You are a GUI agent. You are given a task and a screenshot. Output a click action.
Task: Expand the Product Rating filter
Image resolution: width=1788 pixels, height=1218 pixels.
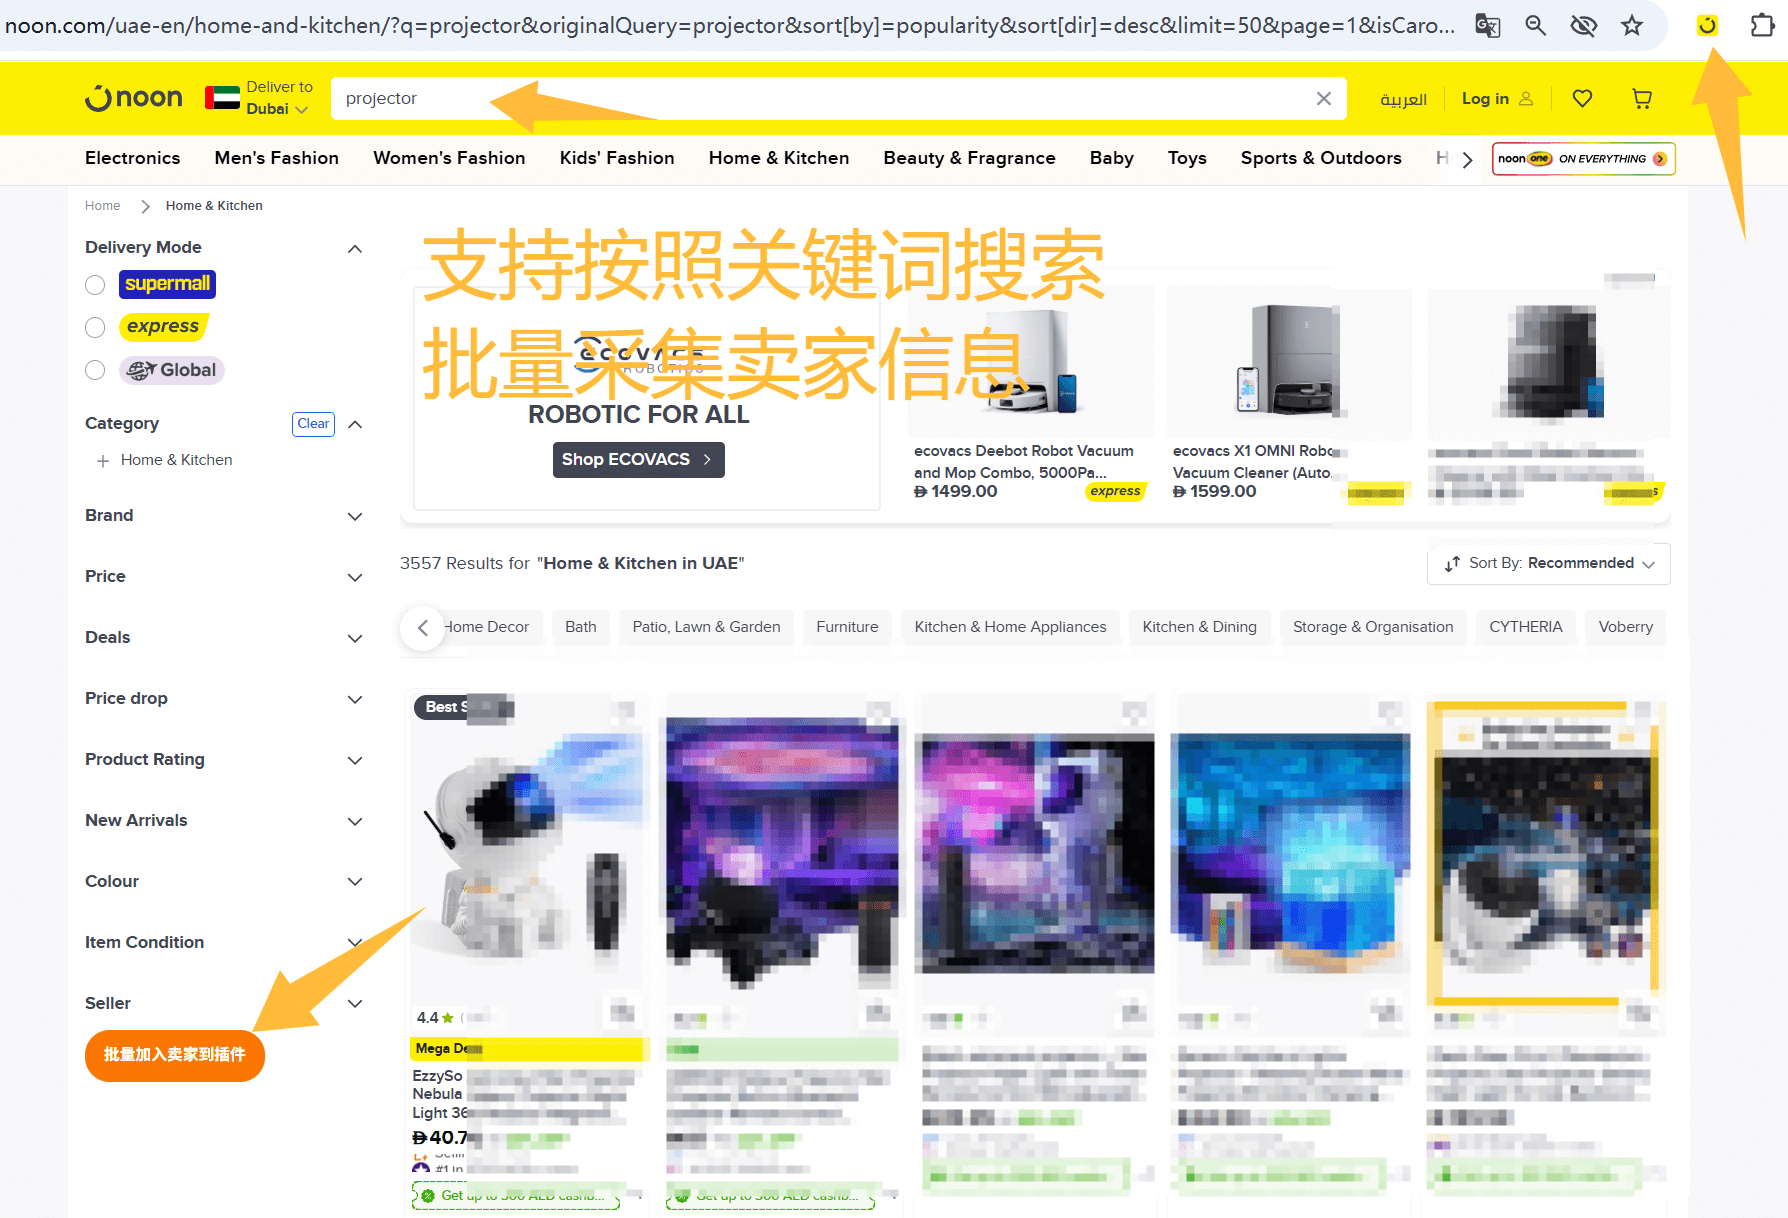pos(354,760)
